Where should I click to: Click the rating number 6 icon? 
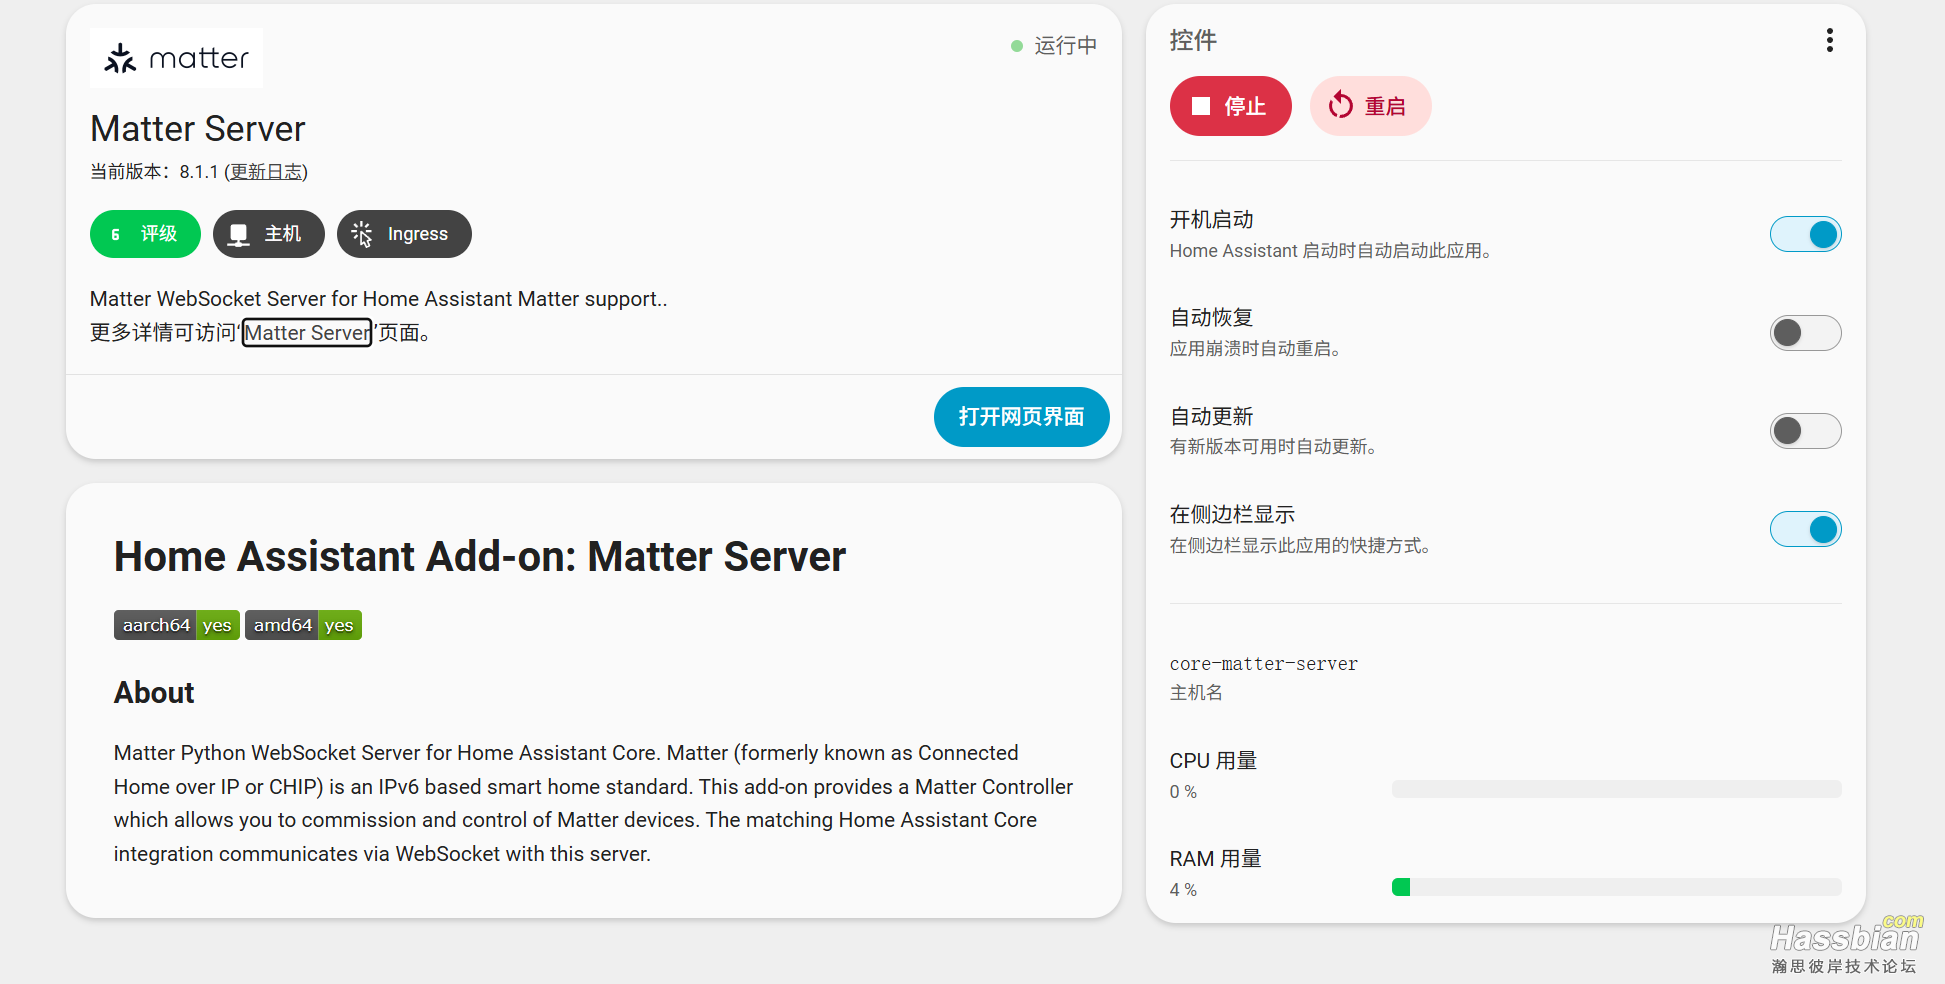coord(116,234)
